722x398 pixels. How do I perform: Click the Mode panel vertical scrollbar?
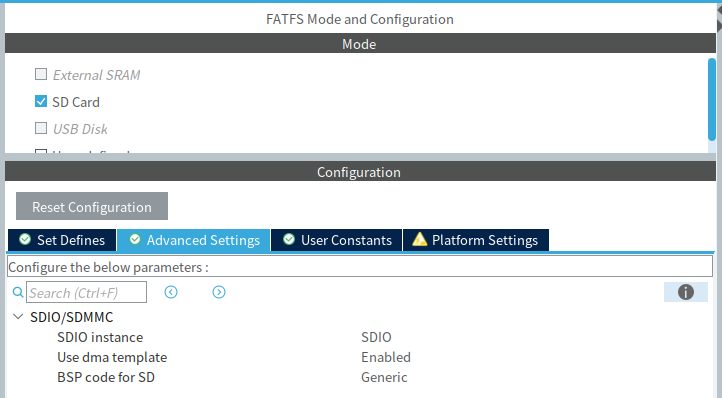pyautogui.click(x=712, y=100)
